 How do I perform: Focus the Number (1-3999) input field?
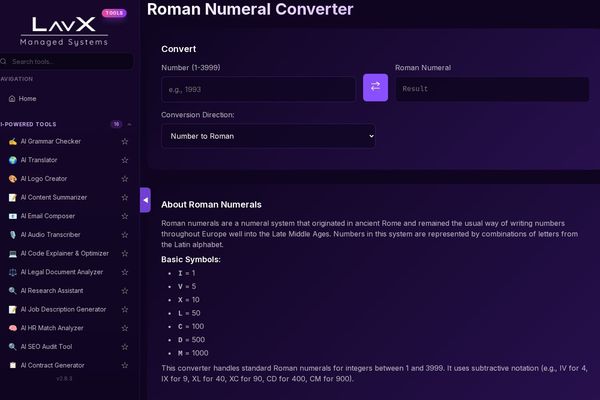[x=258, y=89]
